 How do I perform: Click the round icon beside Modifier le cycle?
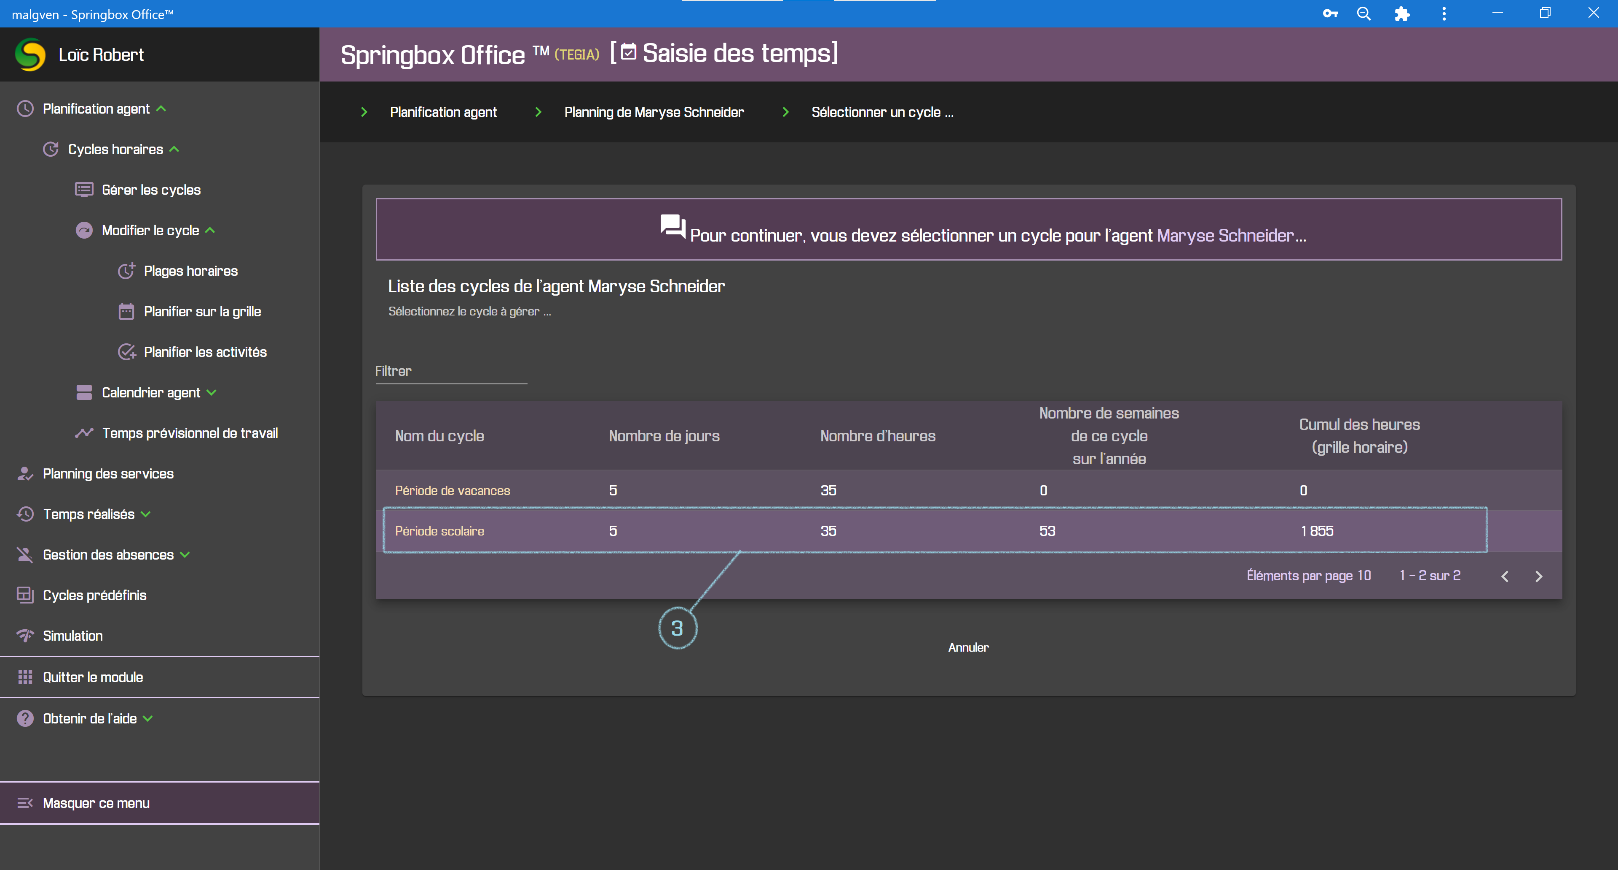pos(85,230)
